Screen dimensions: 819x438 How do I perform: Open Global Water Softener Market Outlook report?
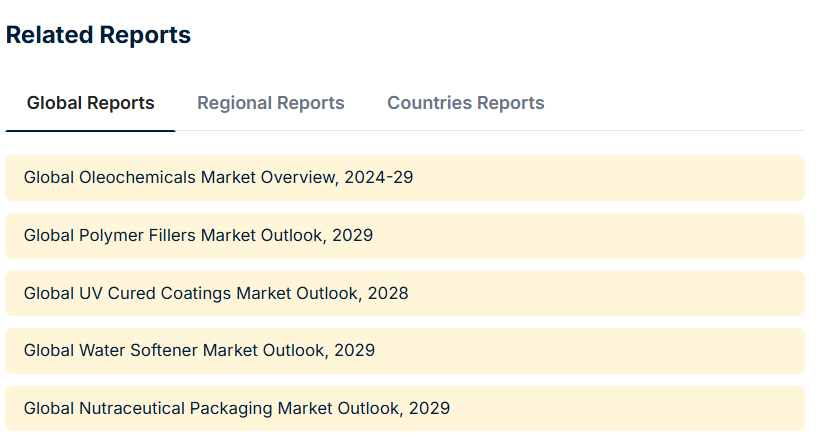point(199,350)
